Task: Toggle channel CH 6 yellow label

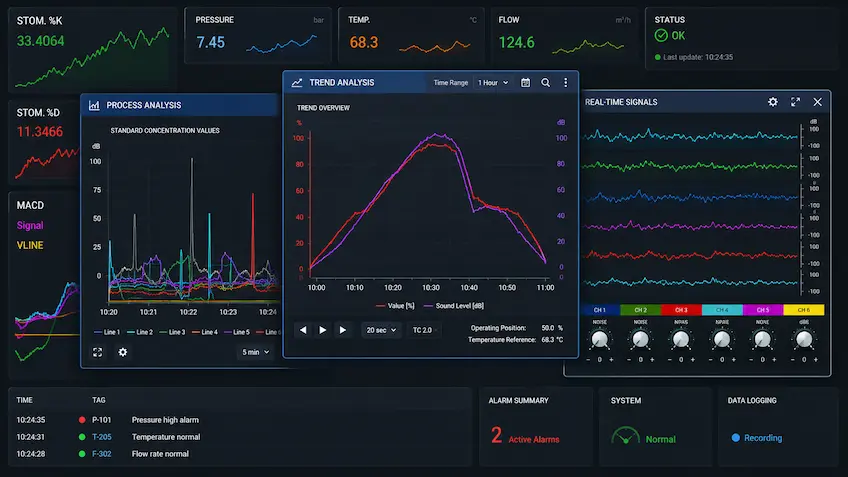Action: point(804,310)
